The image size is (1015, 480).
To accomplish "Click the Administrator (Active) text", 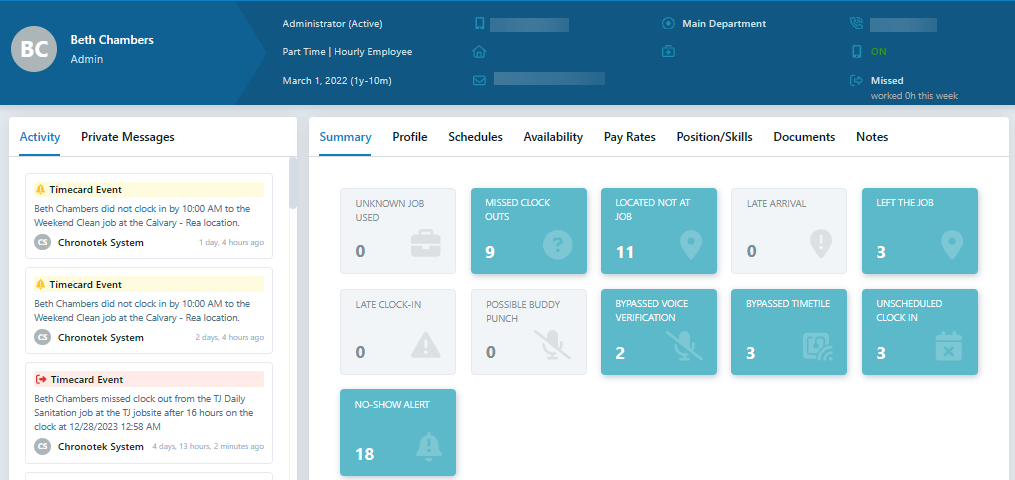I will (333, 24).
